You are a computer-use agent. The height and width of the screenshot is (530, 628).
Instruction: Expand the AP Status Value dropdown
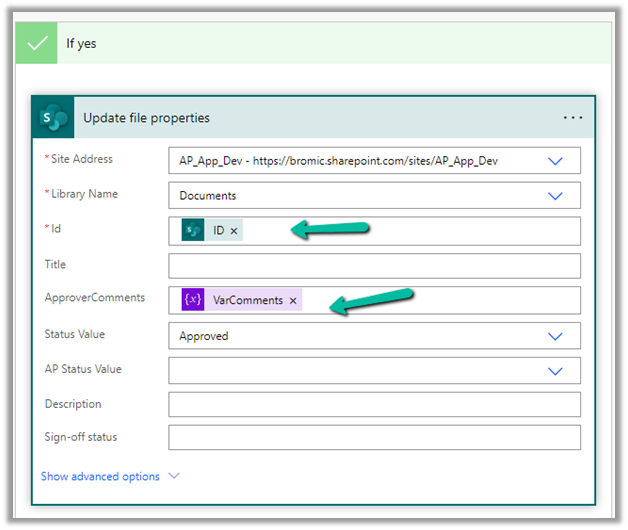point(556,371)
